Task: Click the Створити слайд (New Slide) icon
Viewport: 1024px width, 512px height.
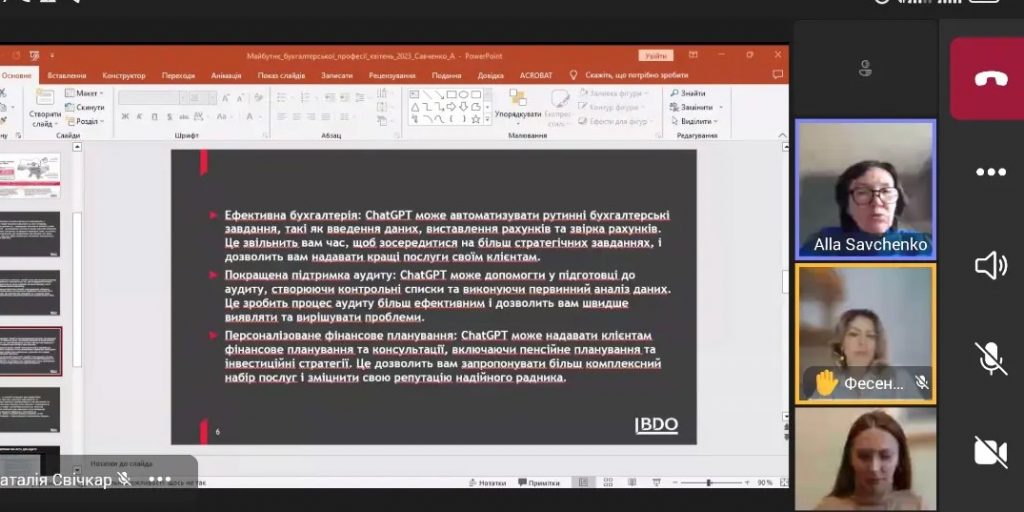Action: 45,106
